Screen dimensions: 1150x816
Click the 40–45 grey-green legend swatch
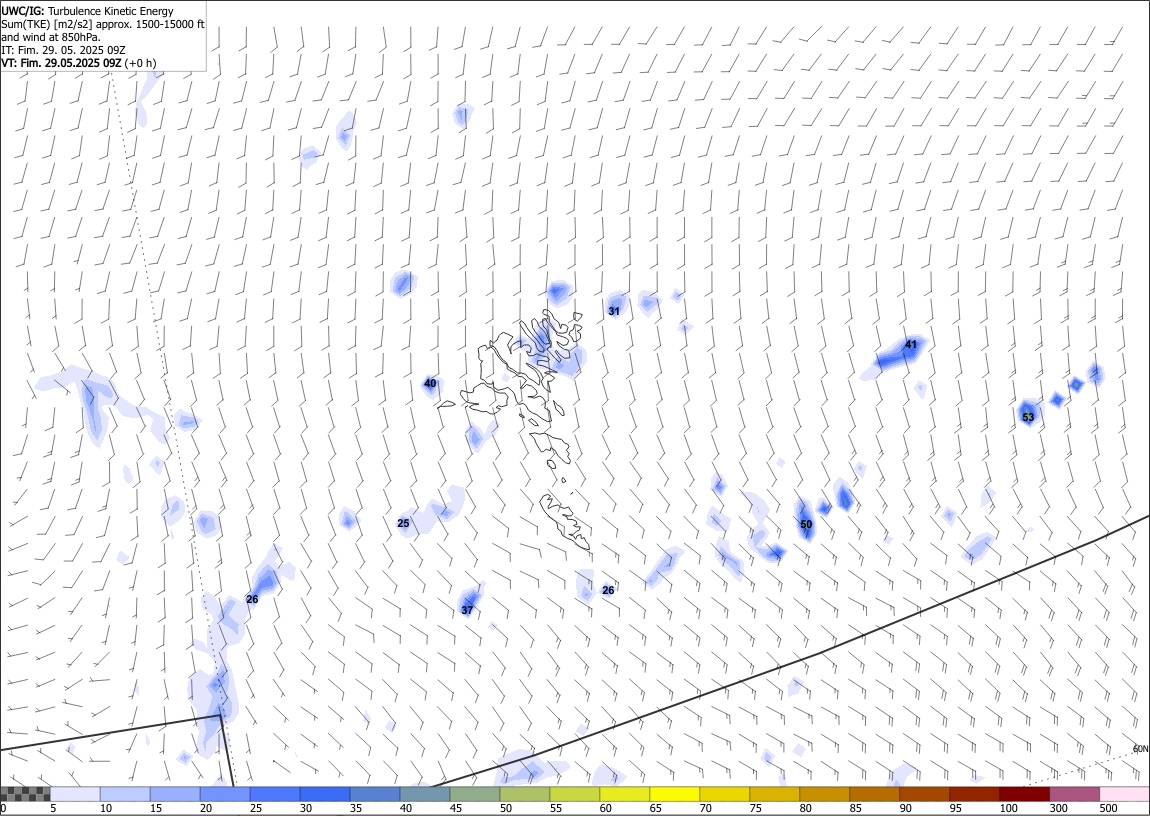(x=425, y=794)
